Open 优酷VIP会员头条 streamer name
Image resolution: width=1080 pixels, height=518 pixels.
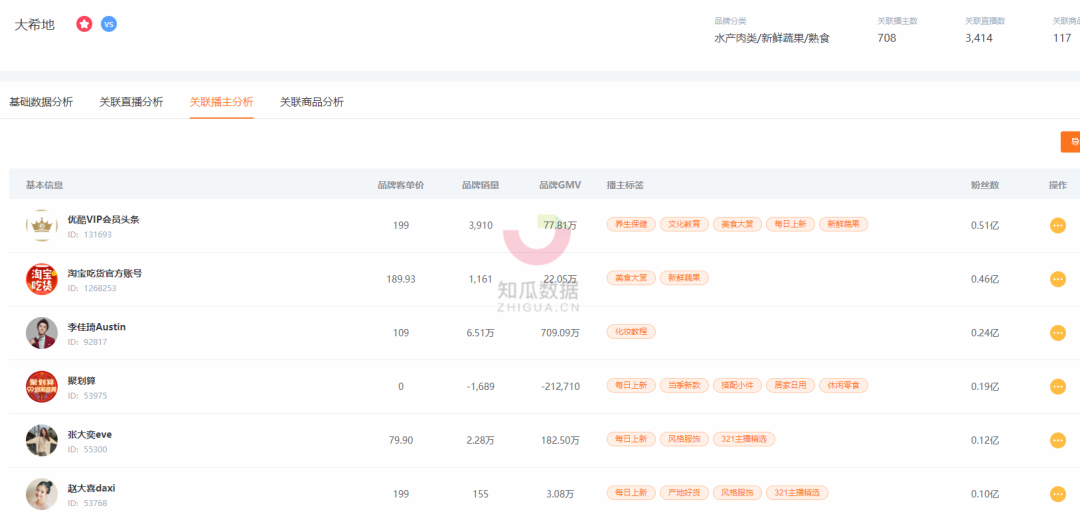pyautogui.click(x=103, y=219)
